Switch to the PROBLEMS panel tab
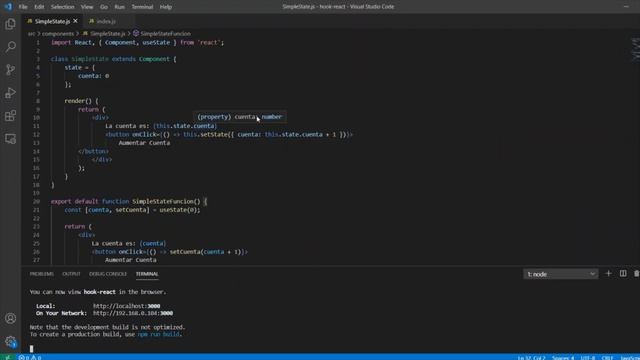This screenshot has height=360, width=640. coord(42,274)
